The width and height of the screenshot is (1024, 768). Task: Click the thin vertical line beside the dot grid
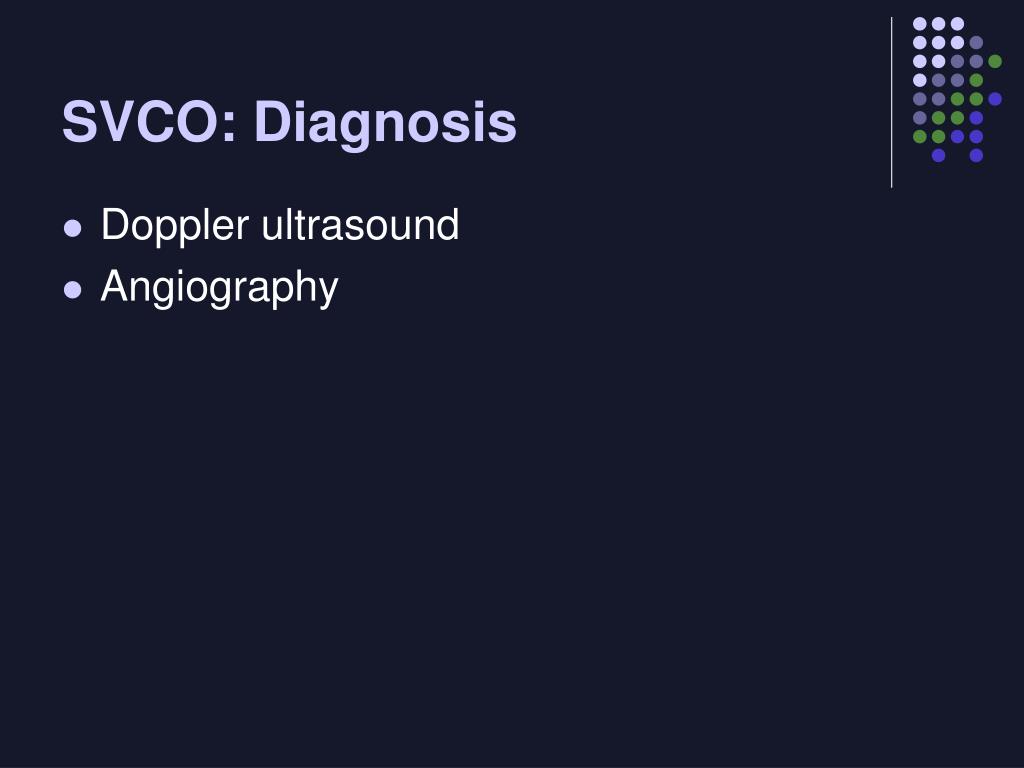(891, 103)
